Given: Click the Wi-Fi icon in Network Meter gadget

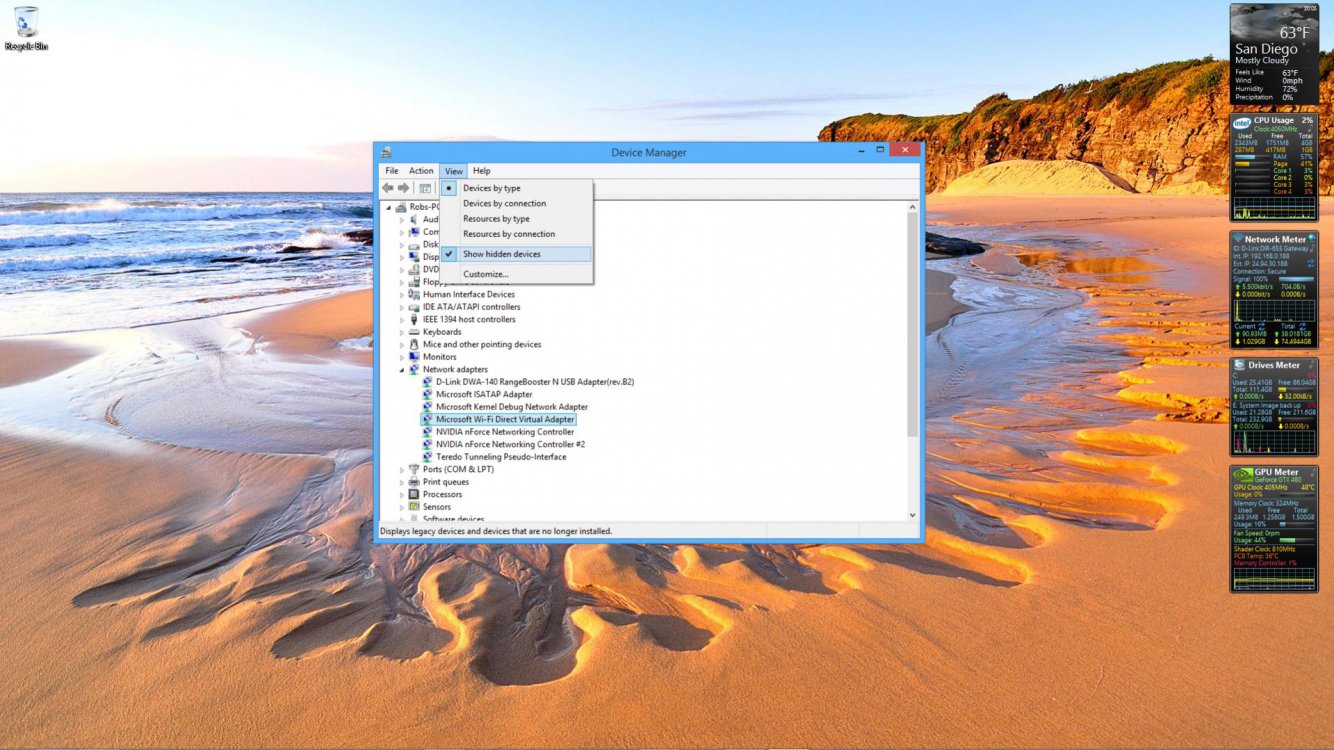Looking at the screenshot, I should pos(1238,239).
